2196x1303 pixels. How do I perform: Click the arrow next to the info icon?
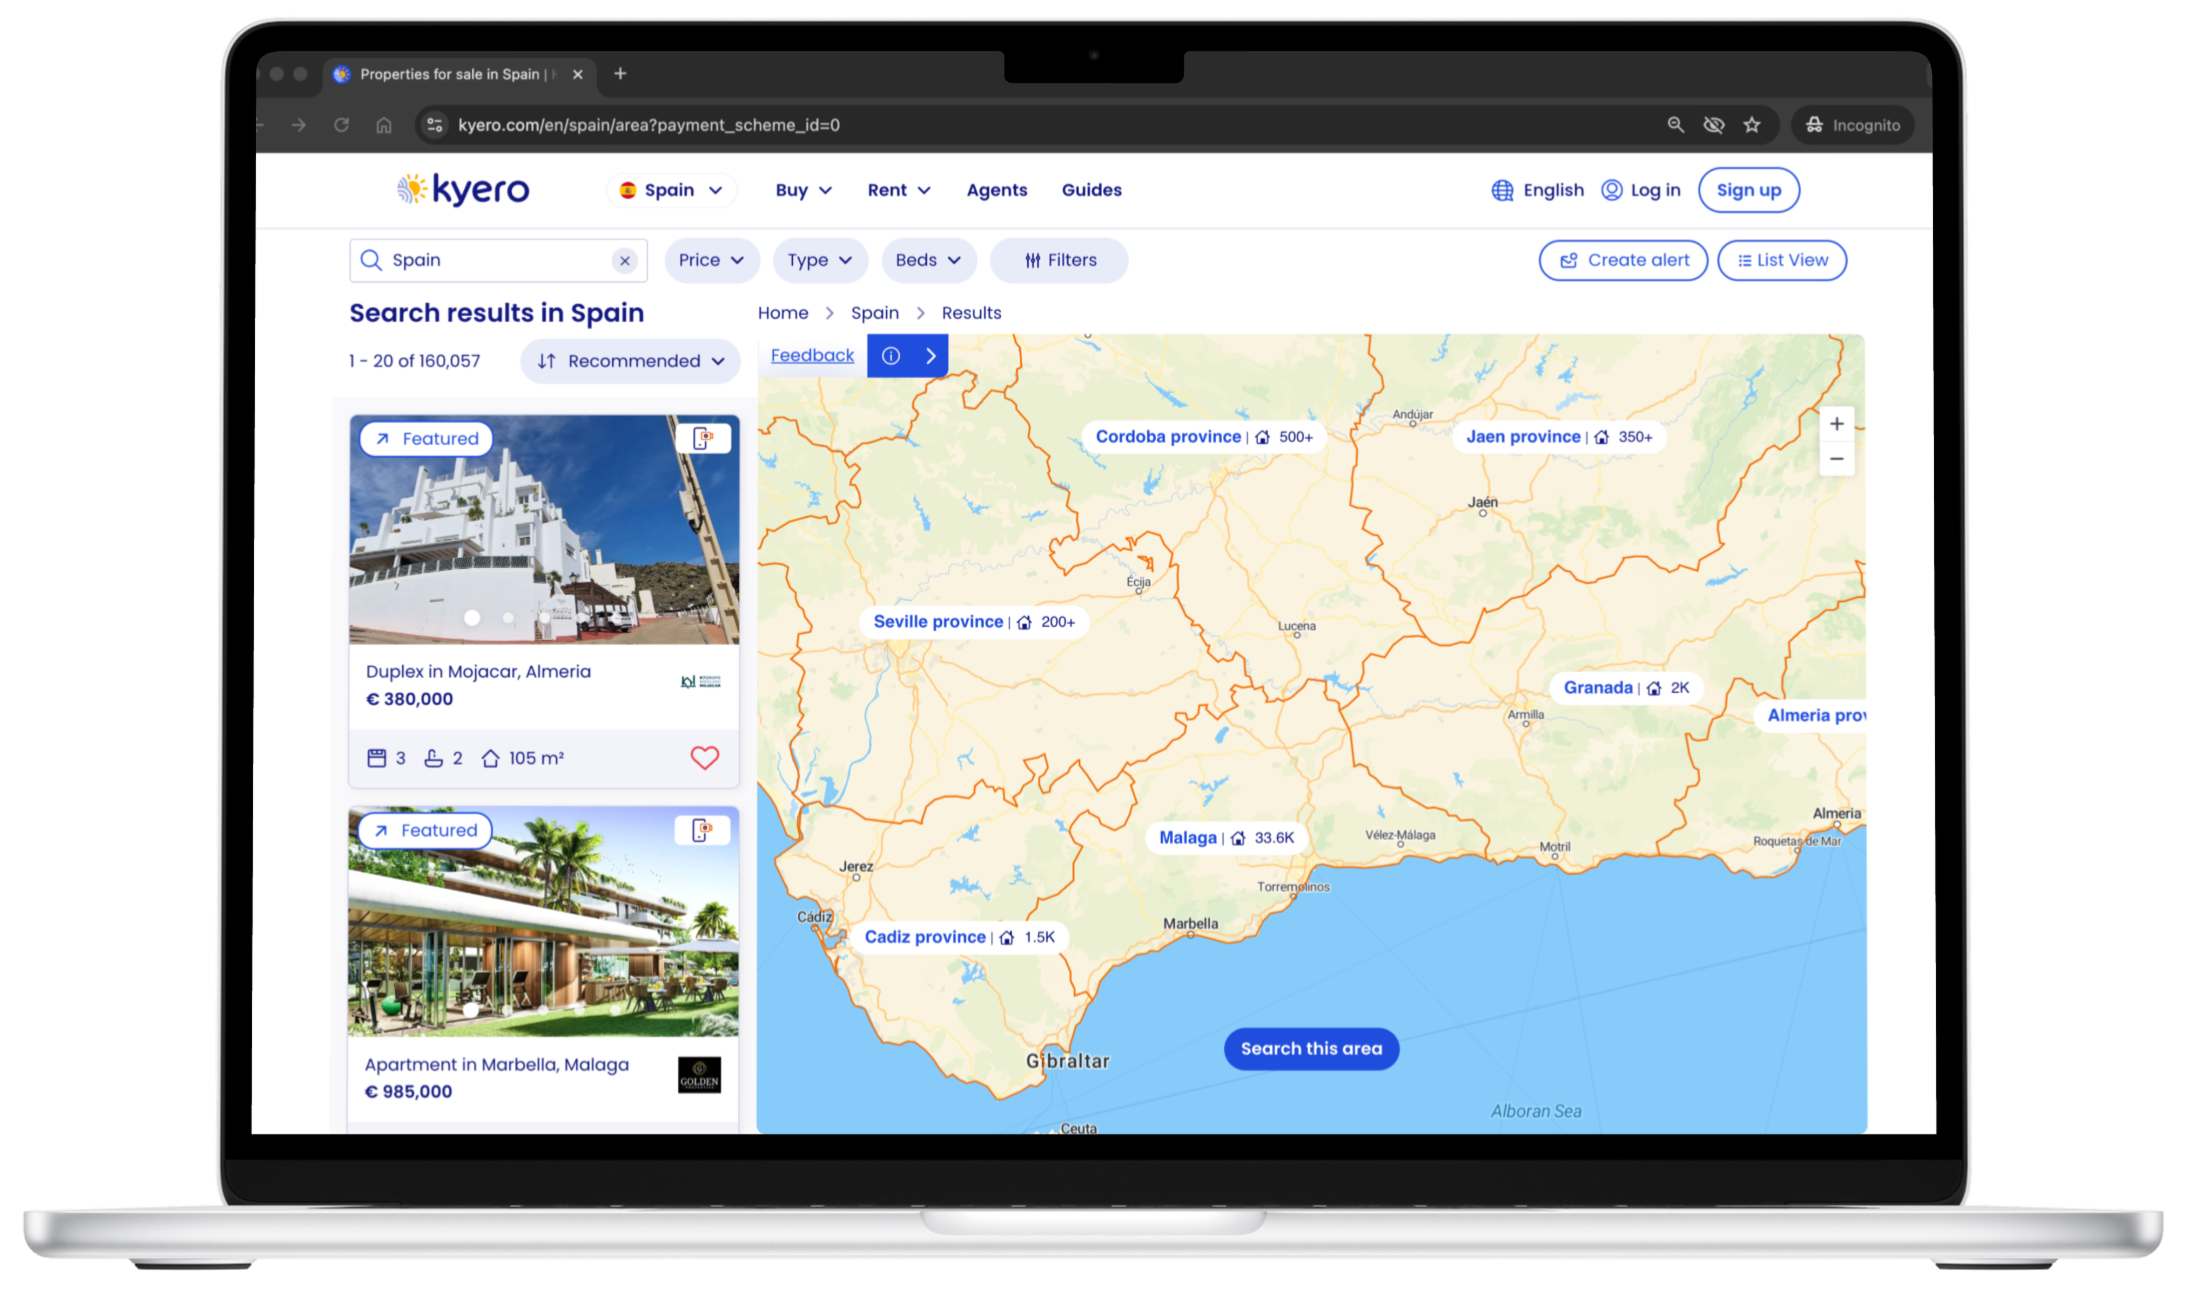[x=930, y=356]
